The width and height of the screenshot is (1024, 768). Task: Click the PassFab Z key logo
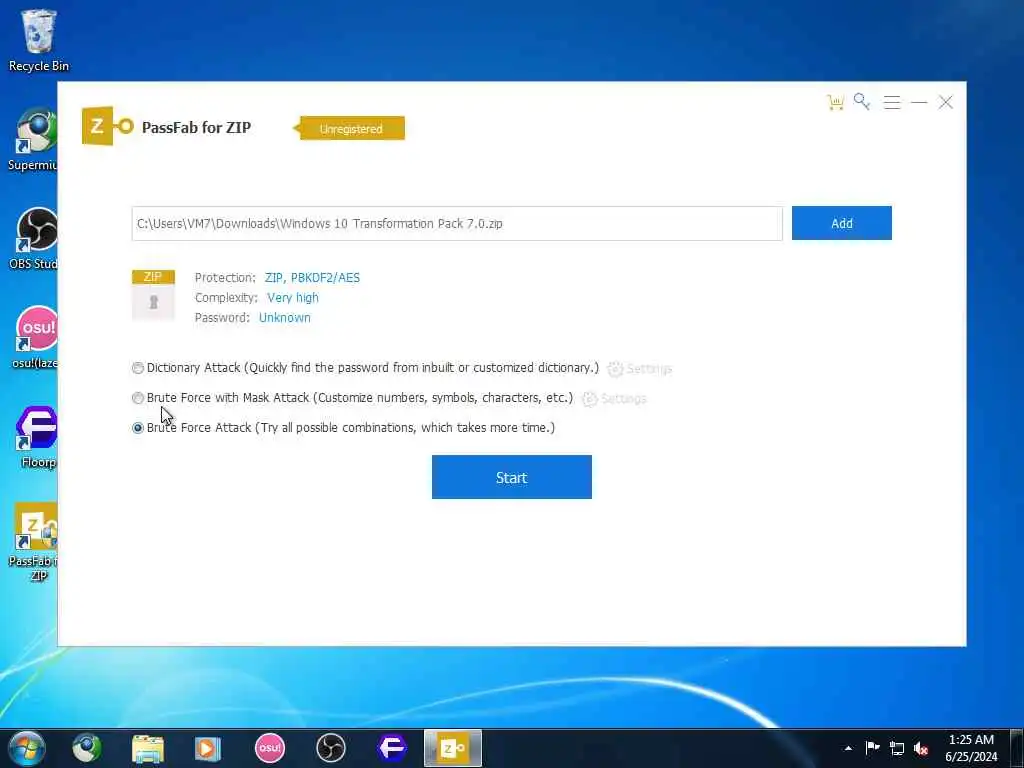coord(108,126)
